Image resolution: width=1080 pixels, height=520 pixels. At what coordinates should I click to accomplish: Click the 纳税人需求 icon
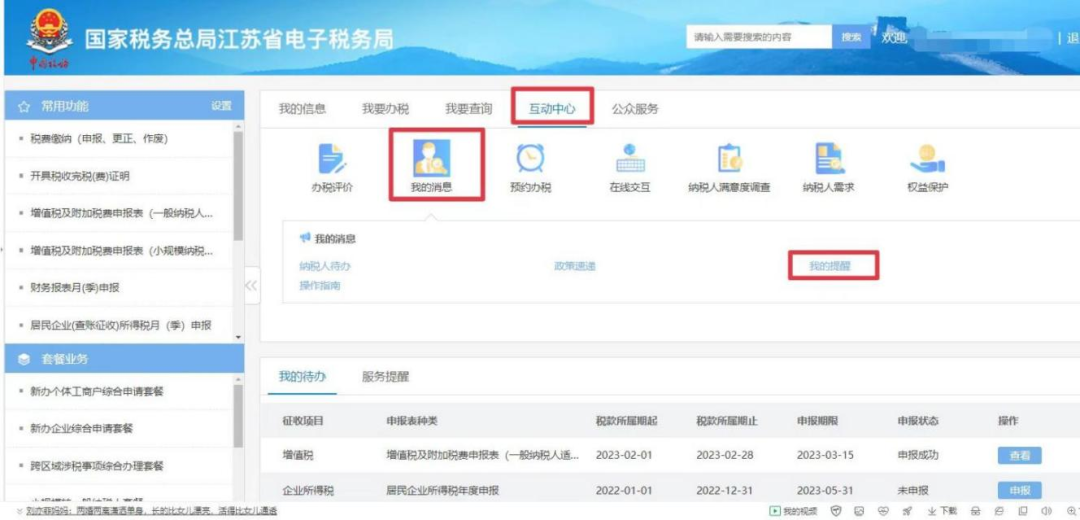pos(829,160)
